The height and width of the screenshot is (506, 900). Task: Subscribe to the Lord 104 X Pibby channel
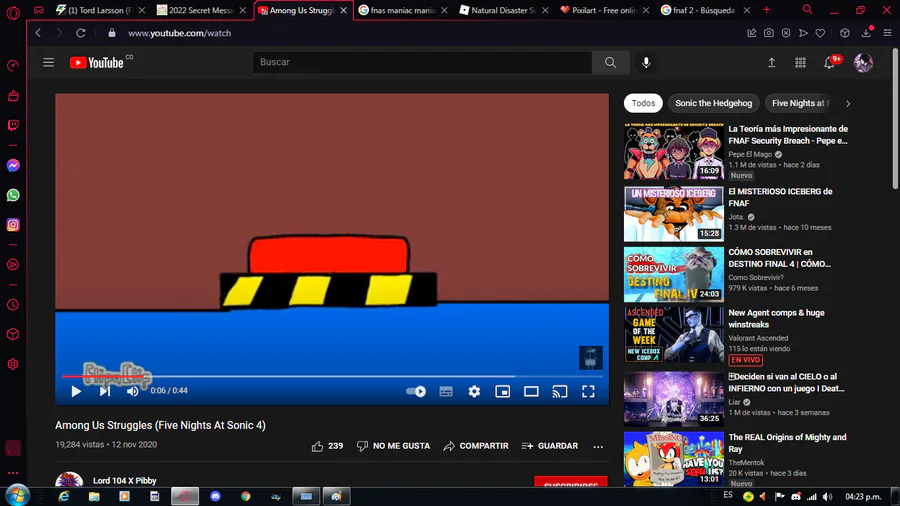tap(571, 482)
